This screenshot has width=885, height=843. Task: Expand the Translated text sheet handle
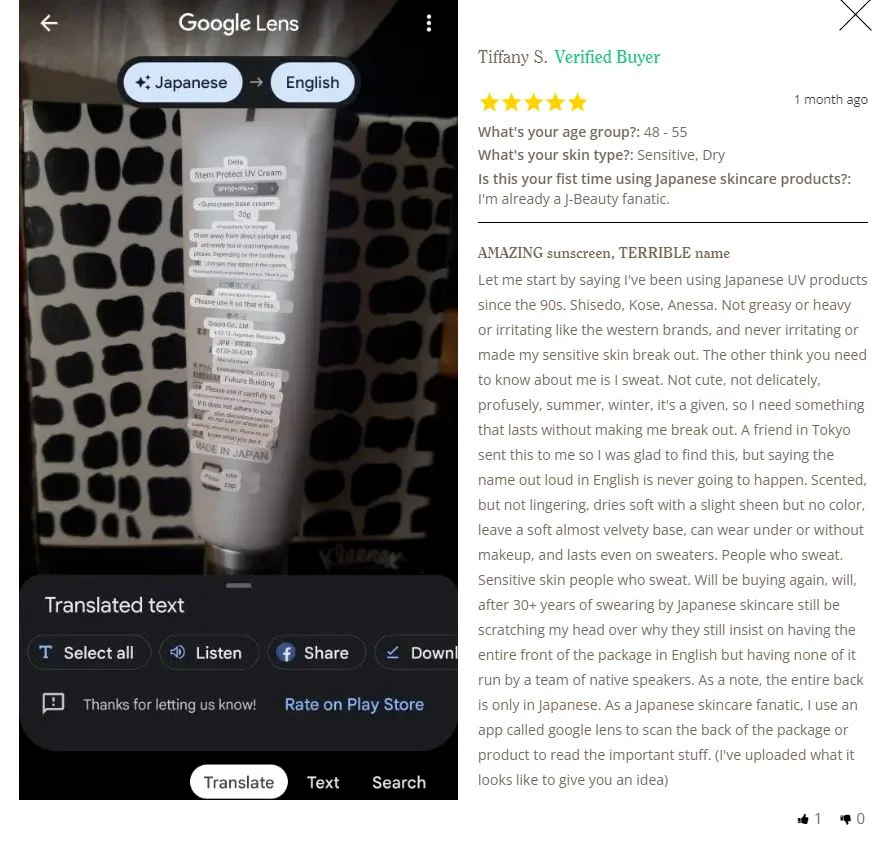tap(239, 585)
